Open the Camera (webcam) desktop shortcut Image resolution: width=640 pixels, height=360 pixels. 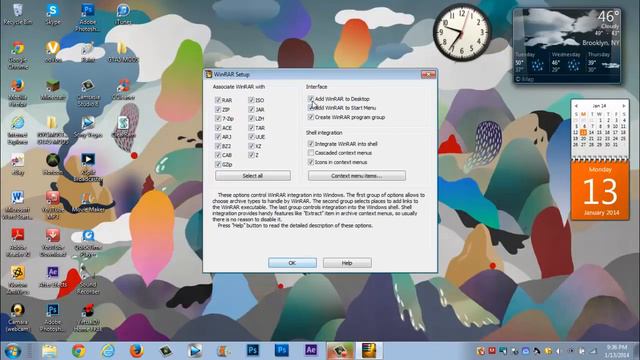click(x=18, y=318)
